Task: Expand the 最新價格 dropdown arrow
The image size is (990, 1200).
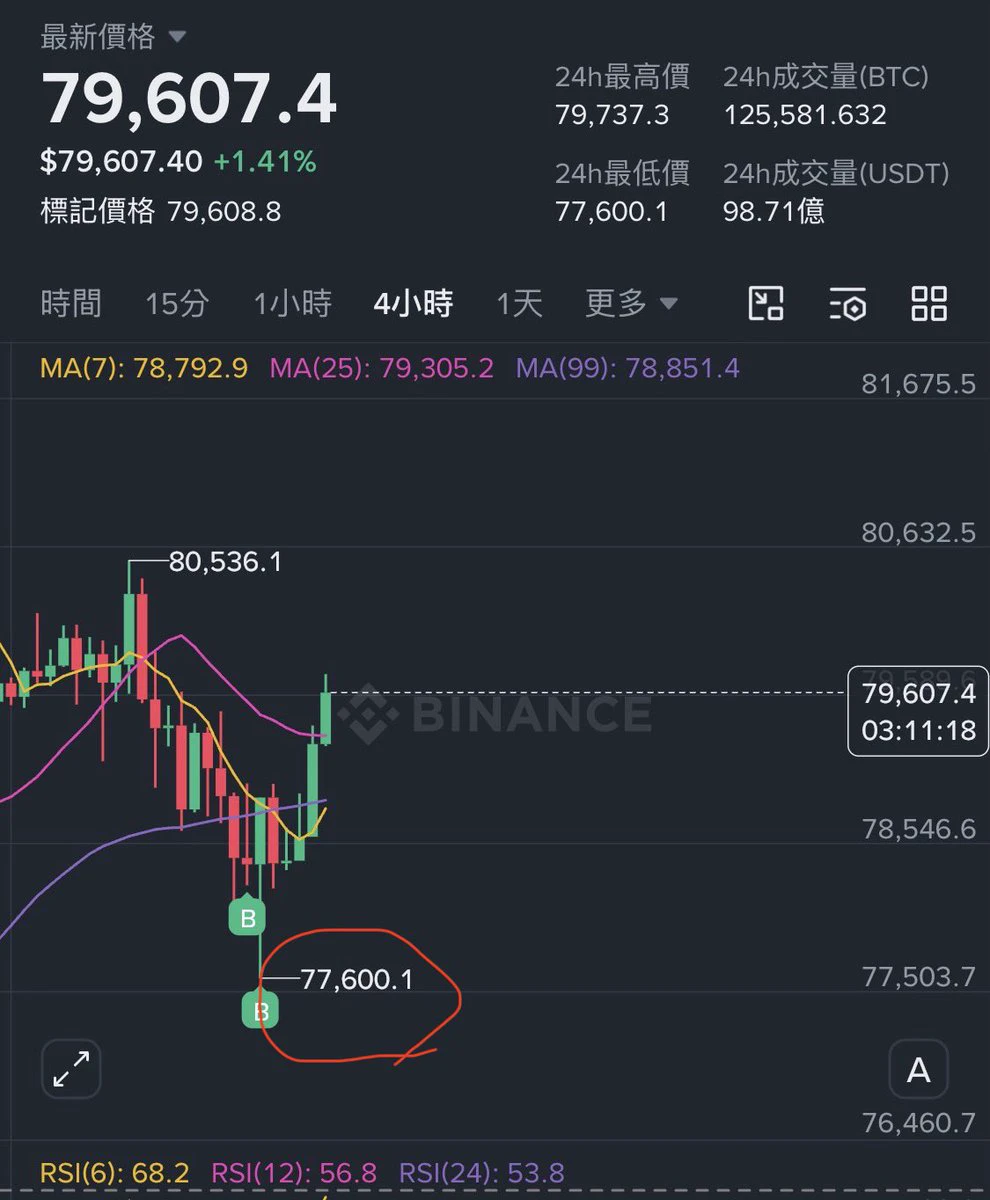Action: [177, 37]
